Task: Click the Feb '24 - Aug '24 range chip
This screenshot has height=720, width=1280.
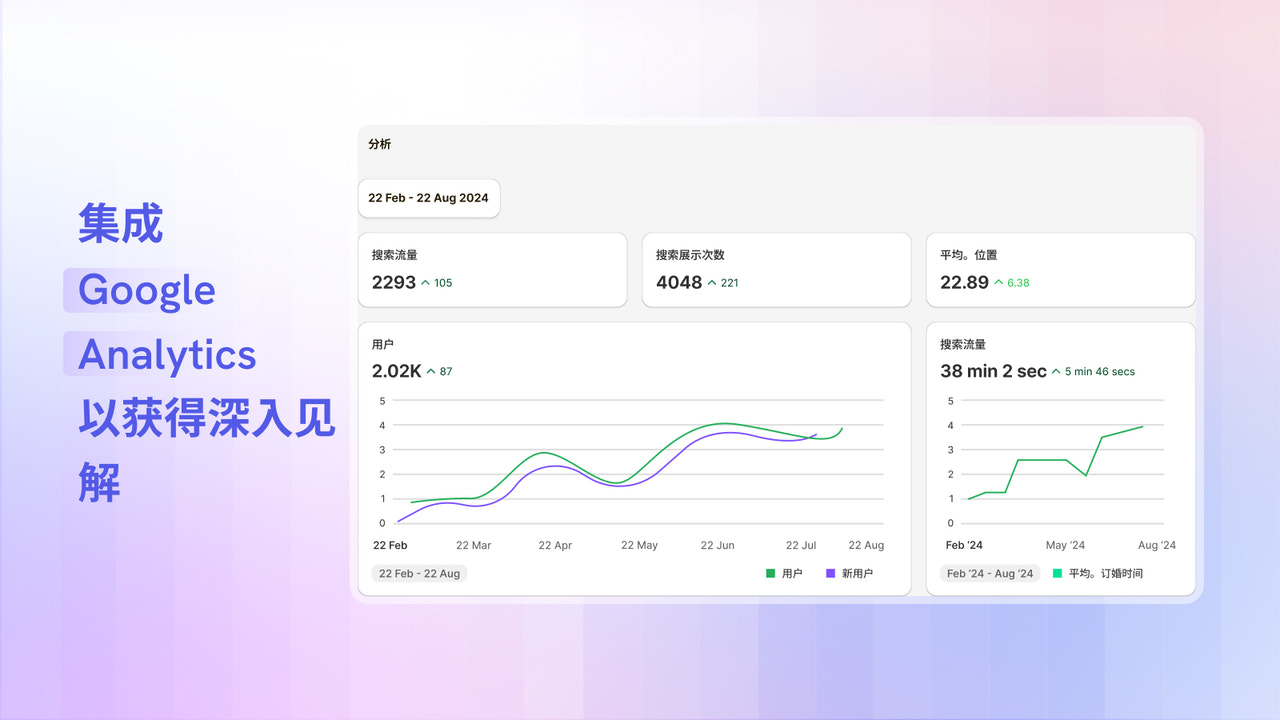Action: click(990, 573)
